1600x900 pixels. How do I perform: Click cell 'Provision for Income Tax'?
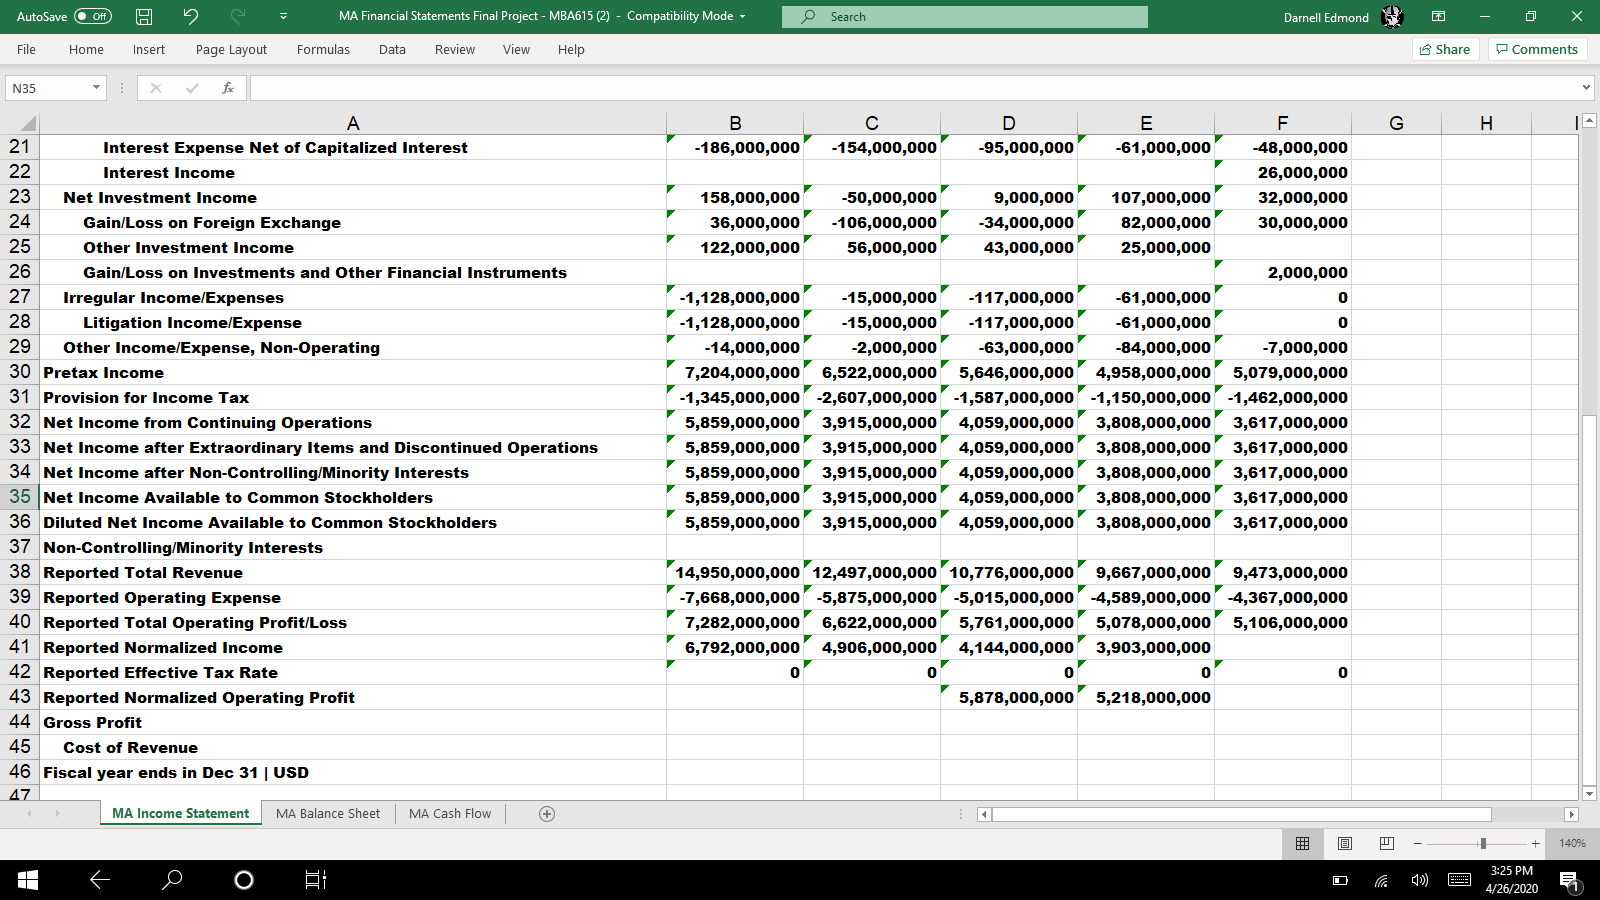coord(353,397)
